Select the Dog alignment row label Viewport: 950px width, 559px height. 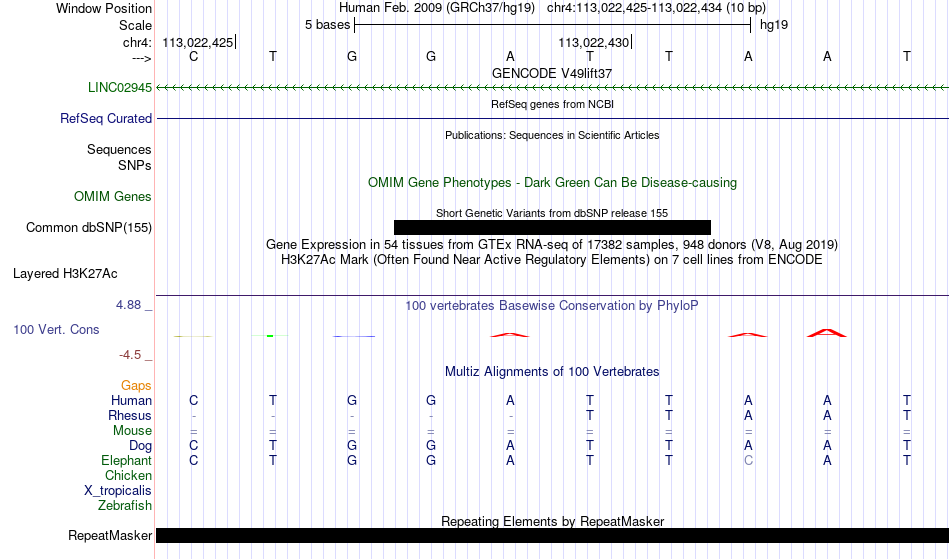[140, 446]
